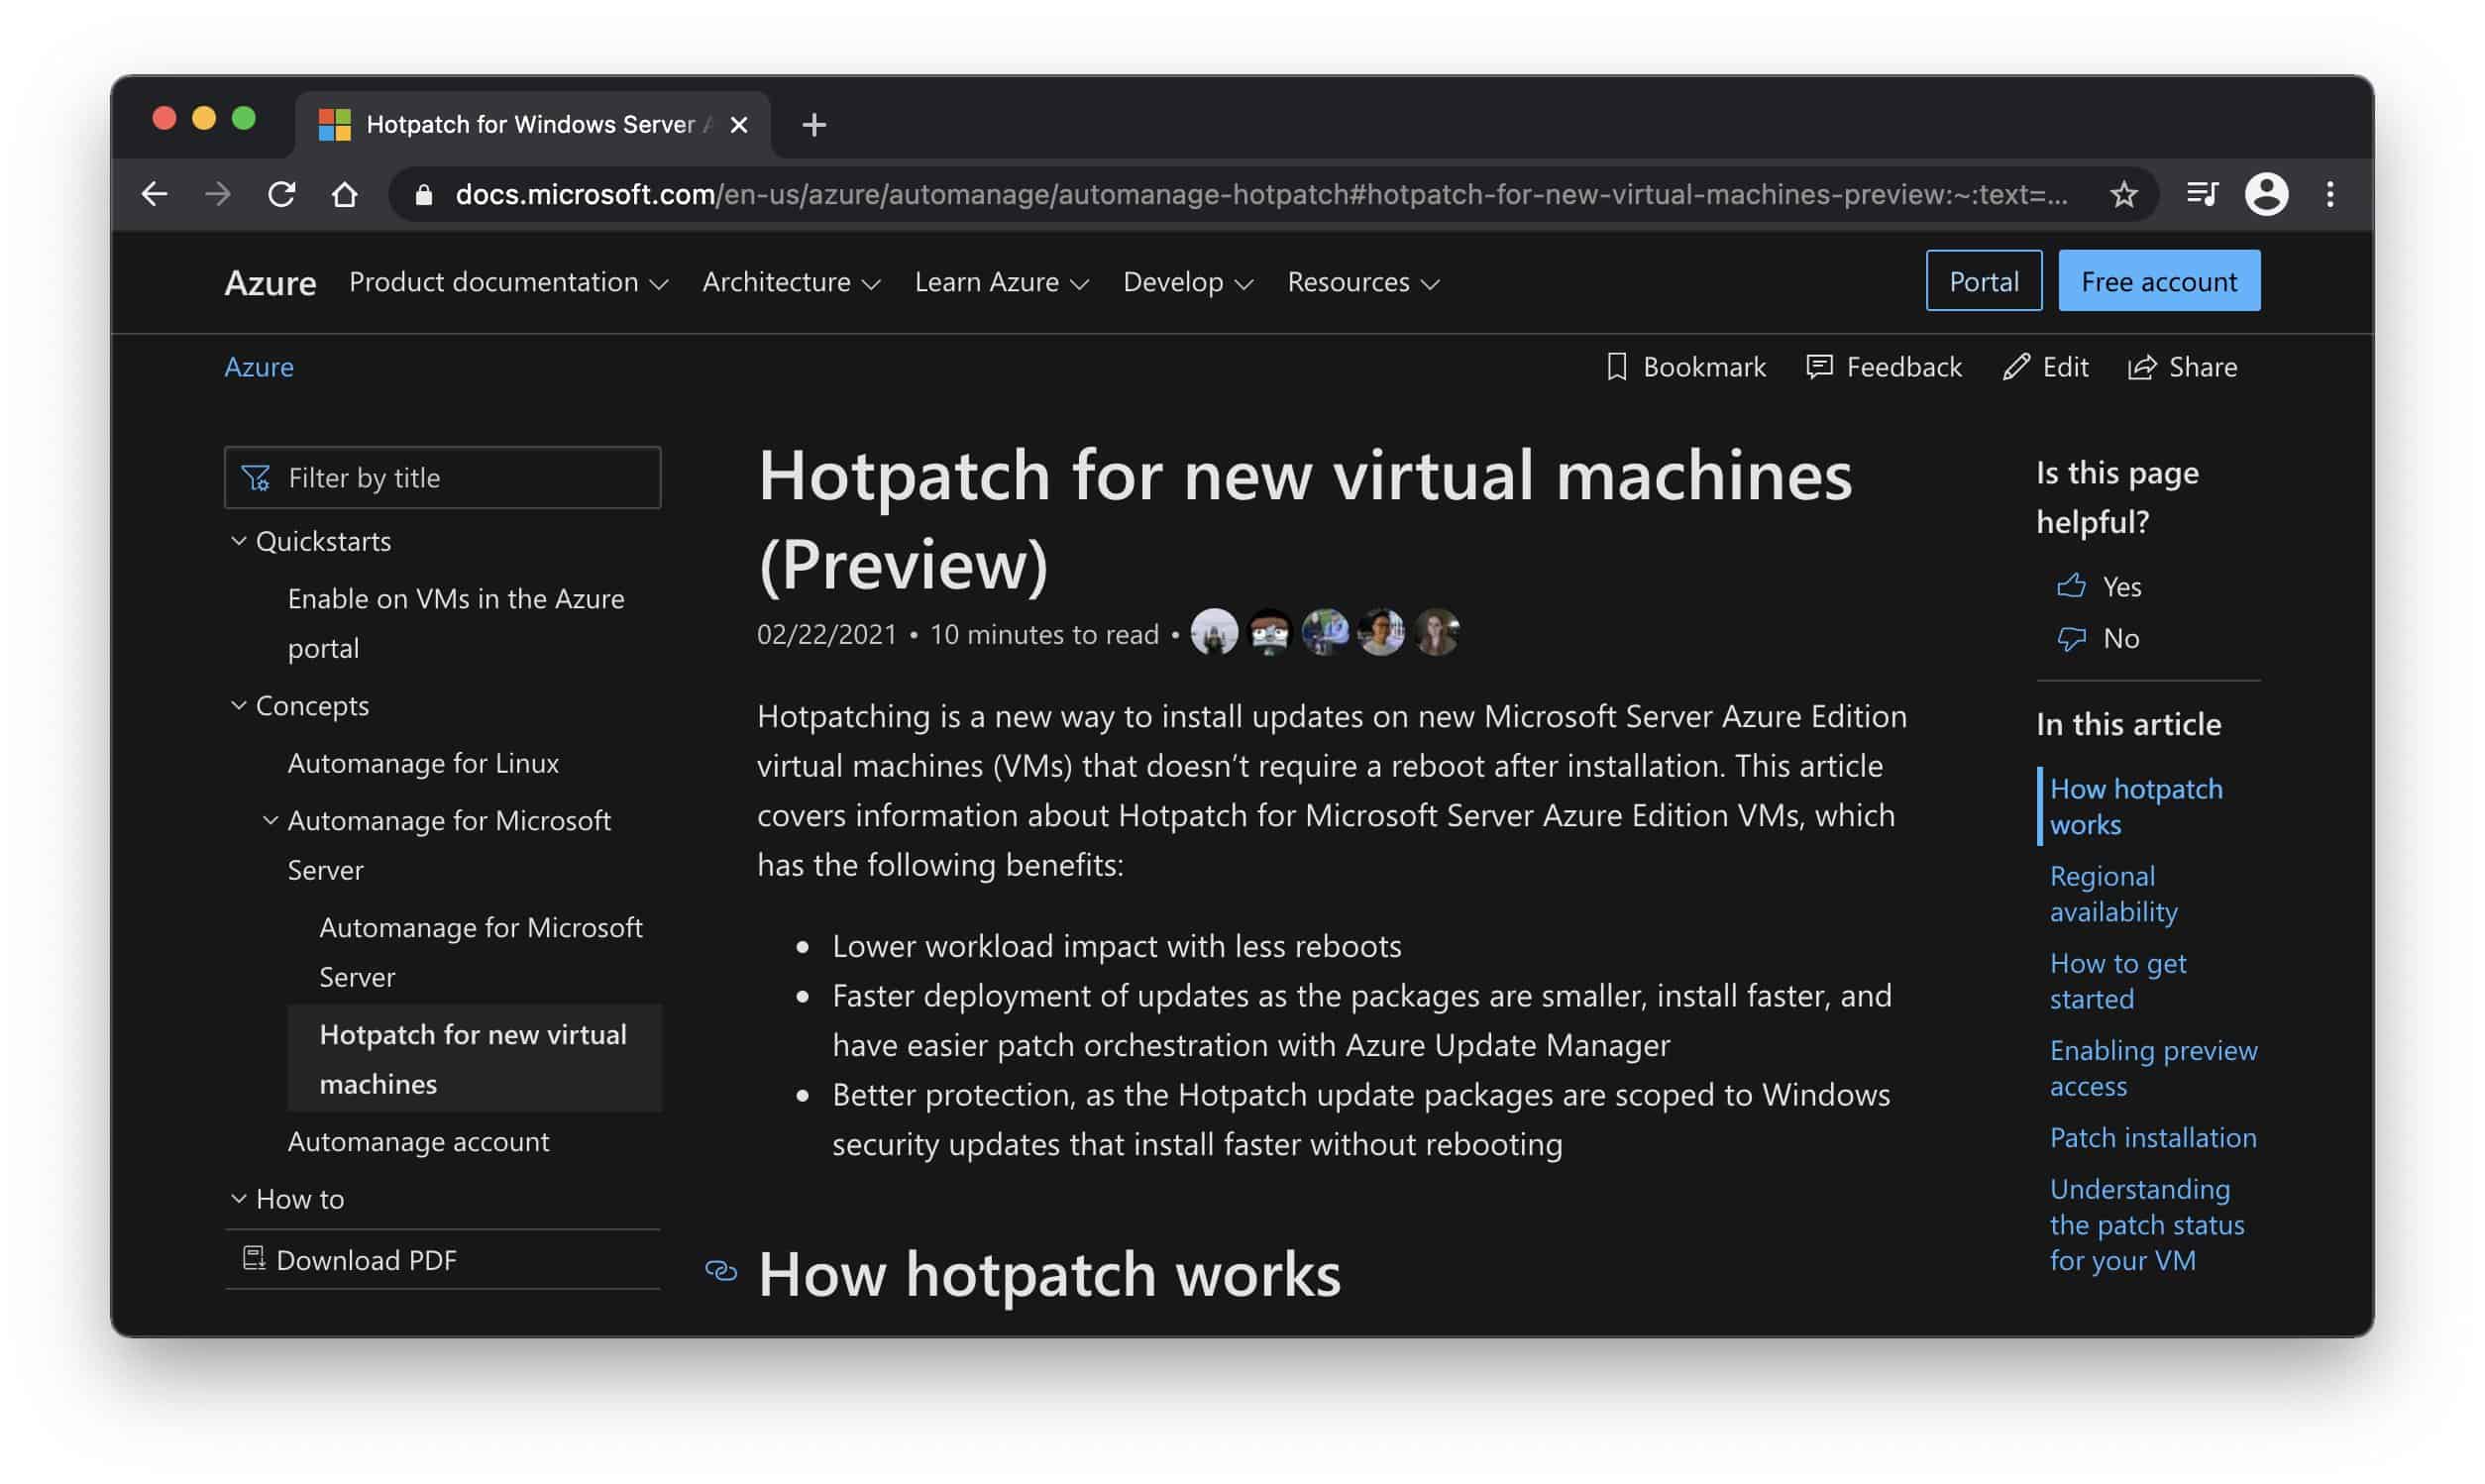The image size is (2485, 1484).
Task: Go back with the browser back arrow
Action: (x=155, y=194)
